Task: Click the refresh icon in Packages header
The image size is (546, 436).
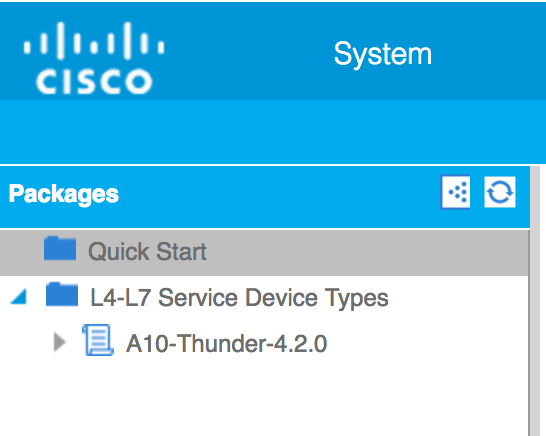Action: (500, 192)
